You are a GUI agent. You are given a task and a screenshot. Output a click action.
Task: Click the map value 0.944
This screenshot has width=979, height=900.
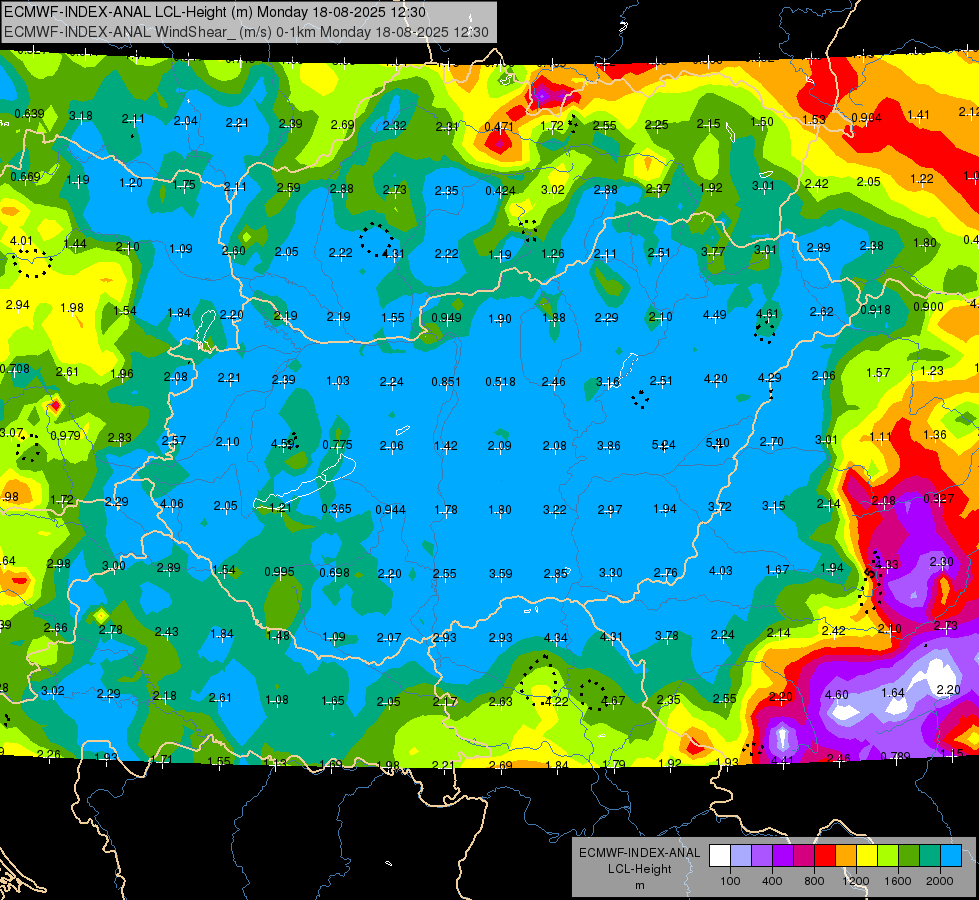390,510
